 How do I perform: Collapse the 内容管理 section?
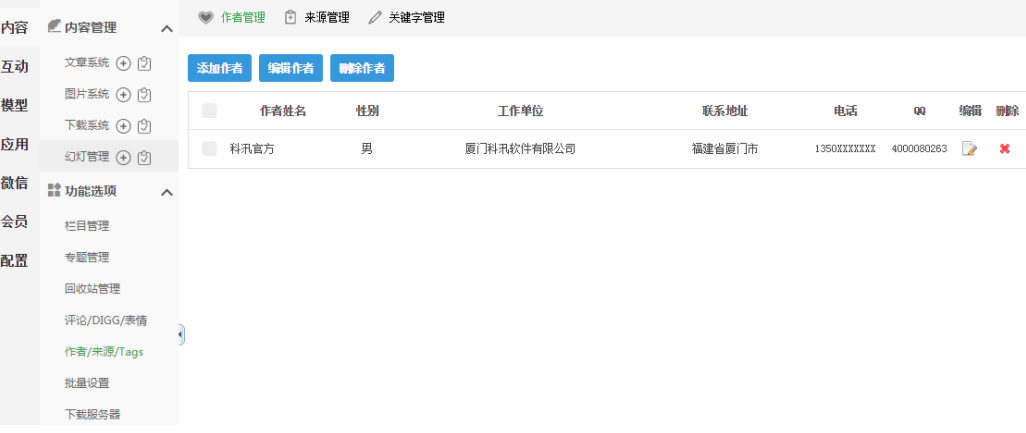click(167, 29)
